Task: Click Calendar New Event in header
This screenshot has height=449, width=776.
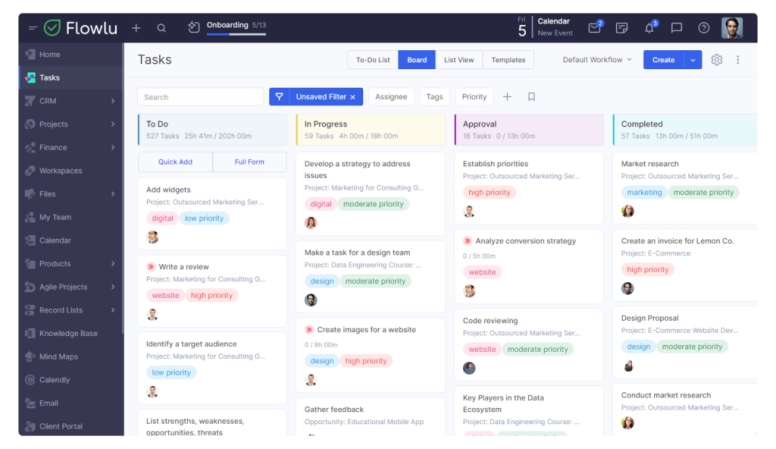Action: tap(555, 27)
